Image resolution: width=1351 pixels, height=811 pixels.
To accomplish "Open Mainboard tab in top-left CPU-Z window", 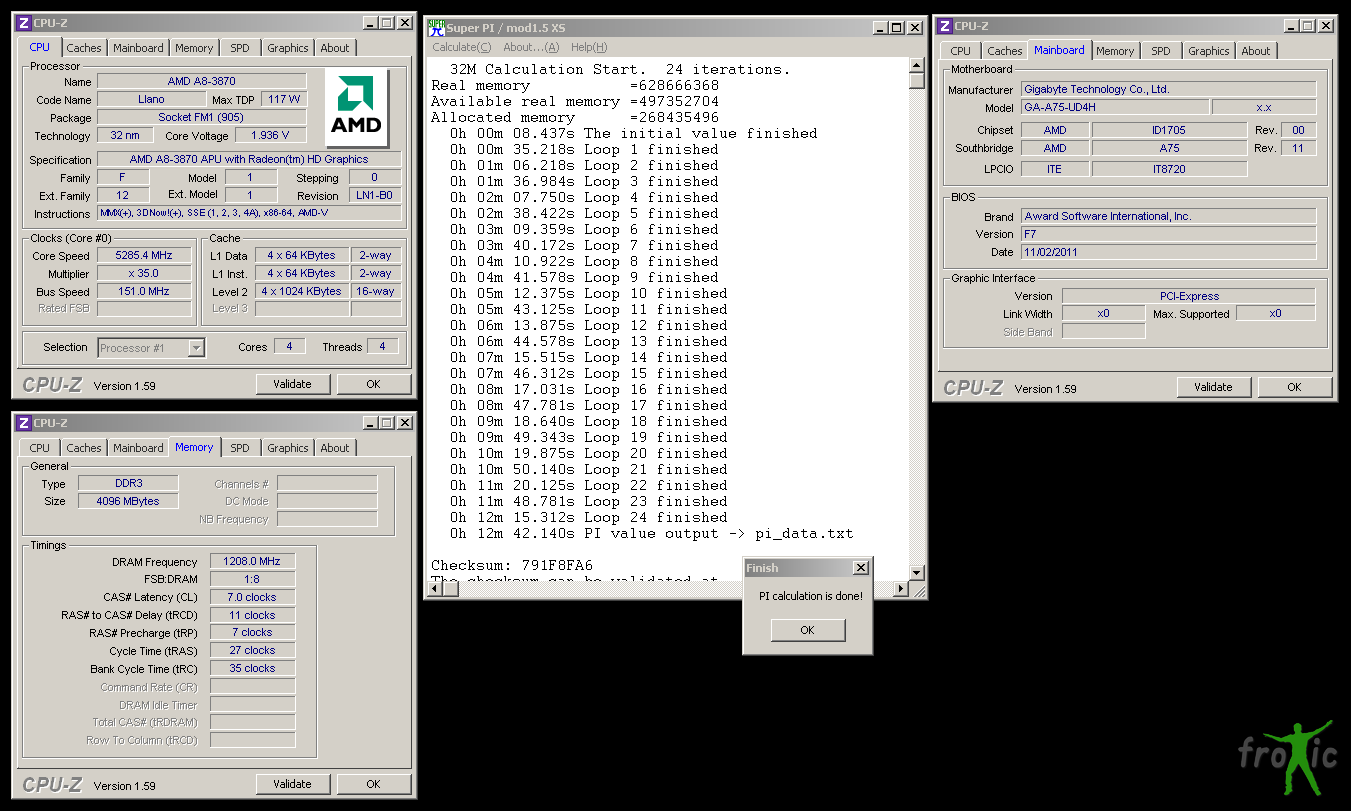I will [x=138, y=48].
